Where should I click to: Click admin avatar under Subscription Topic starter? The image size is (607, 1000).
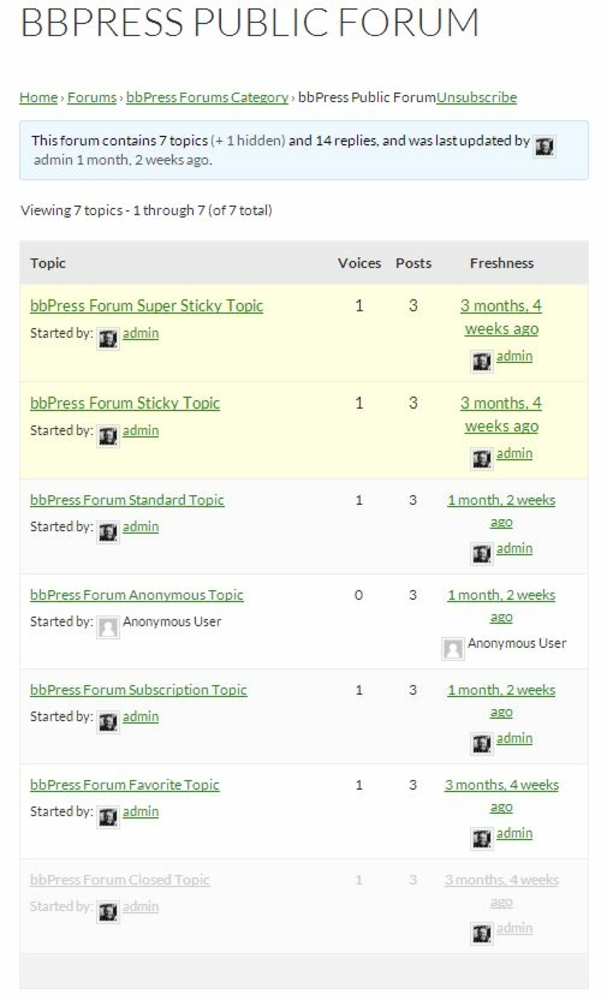click(x=108, y=723)
